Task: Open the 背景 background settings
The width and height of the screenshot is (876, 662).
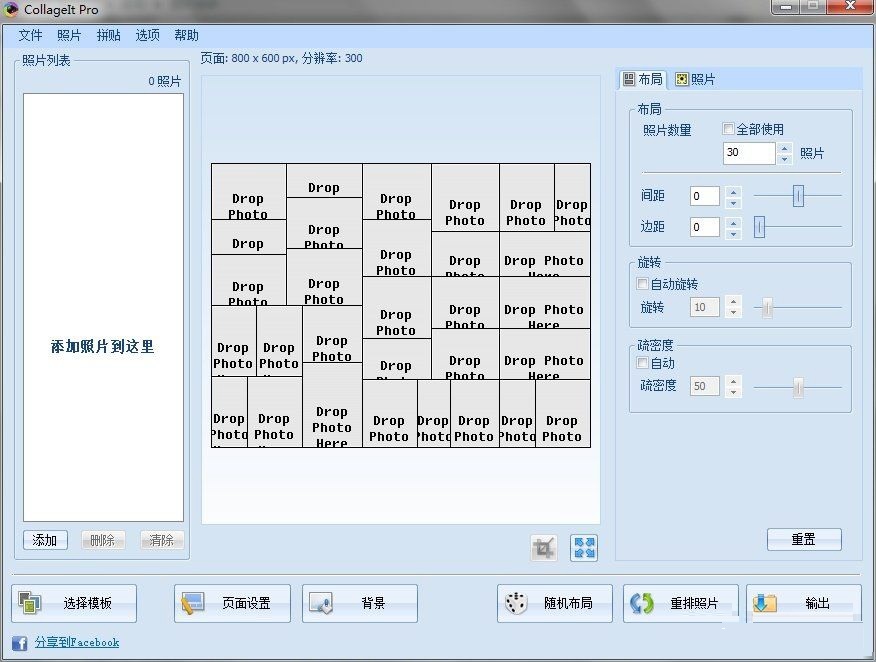Action: coord(359,603)
